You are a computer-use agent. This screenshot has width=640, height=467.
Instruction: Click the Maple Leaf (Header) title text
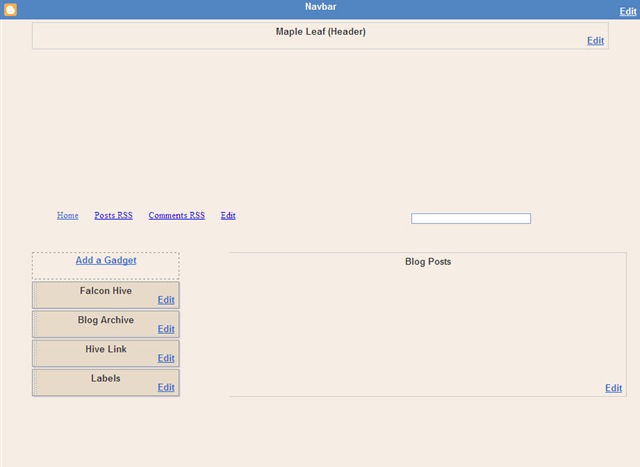click(x=320, y=31)
